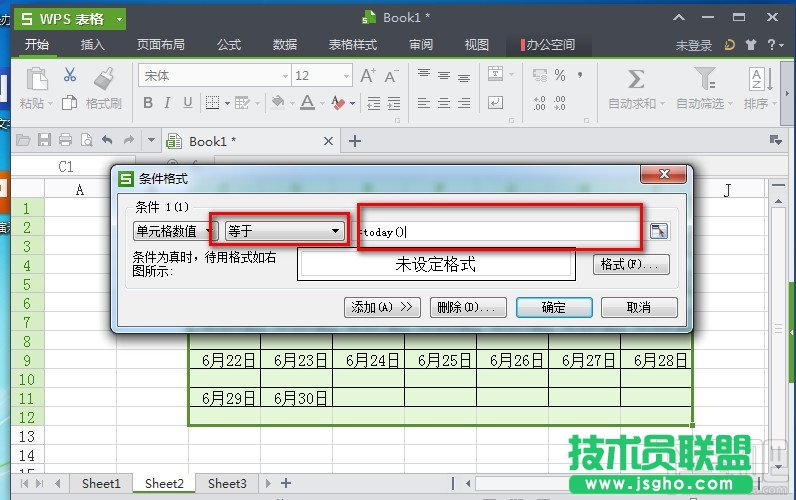796x500 pixels.
Task: Click cell containing 6月22日
Action: 224,360
